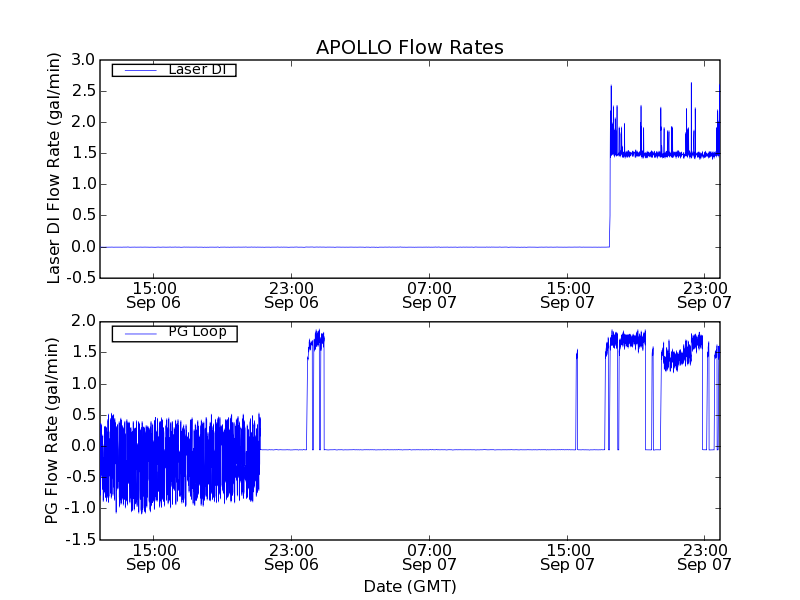Screen dimensions: 800x600
Task: Click the 3.0 y-axis tick label
Action: [x=83, y=60]
